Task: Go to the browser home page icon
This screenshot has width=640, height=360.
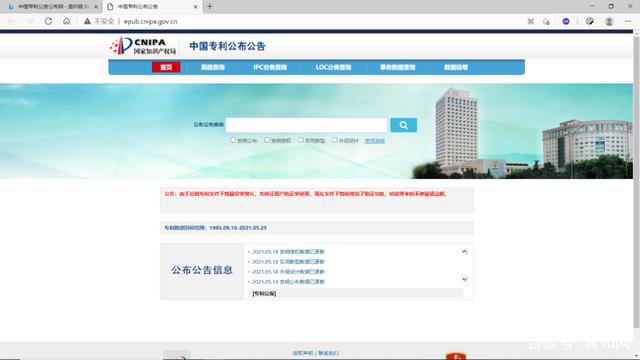Action: [x=67, y=21]
